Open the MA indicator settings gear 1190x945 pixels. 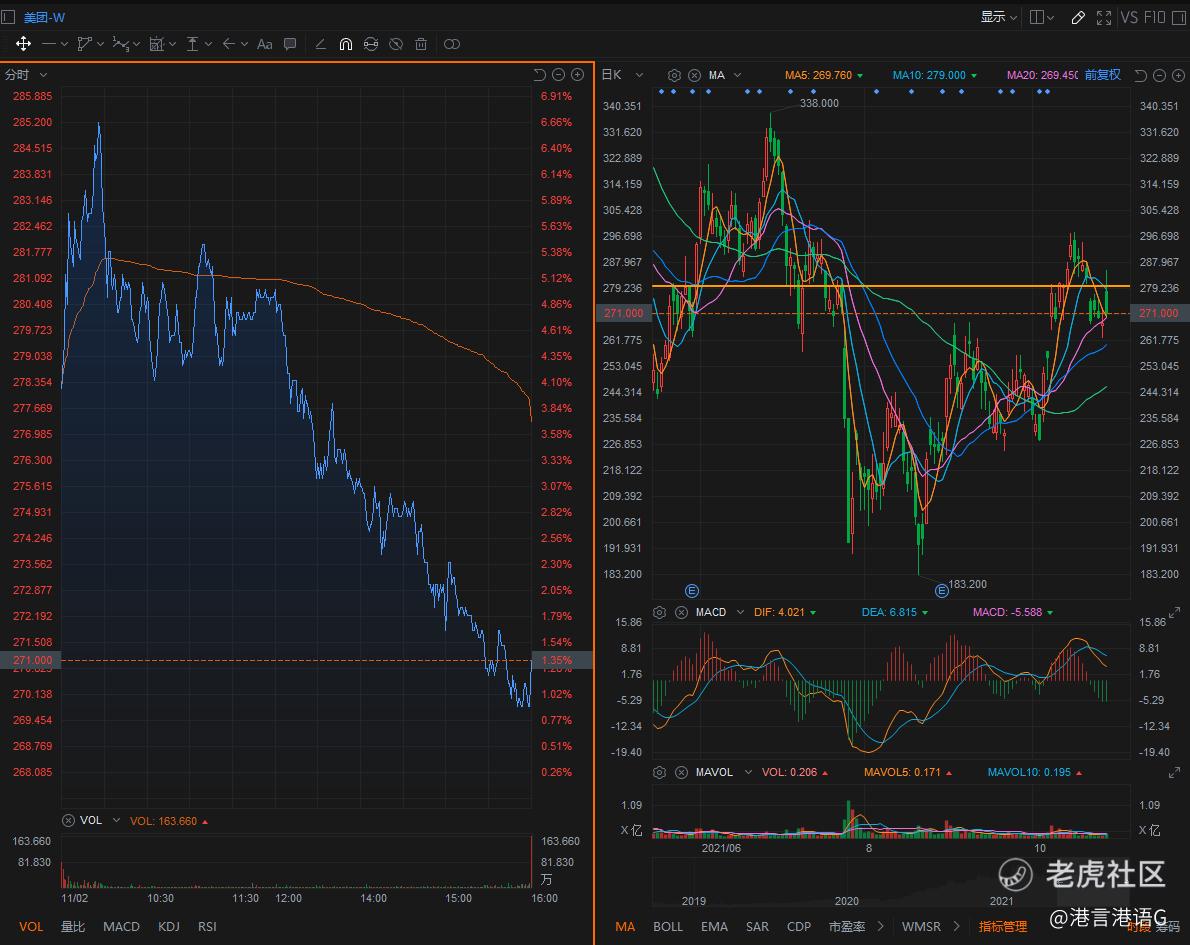pos(674,75)
